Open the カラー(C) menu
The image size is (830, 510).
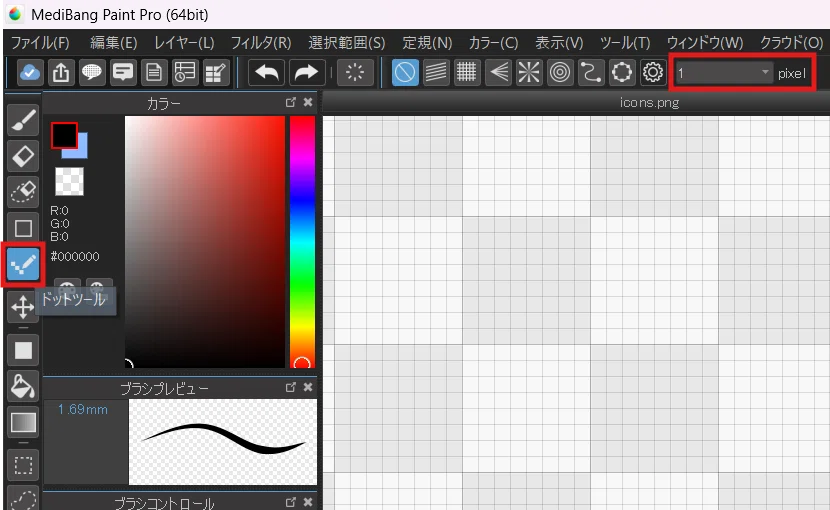coord(493,42)
